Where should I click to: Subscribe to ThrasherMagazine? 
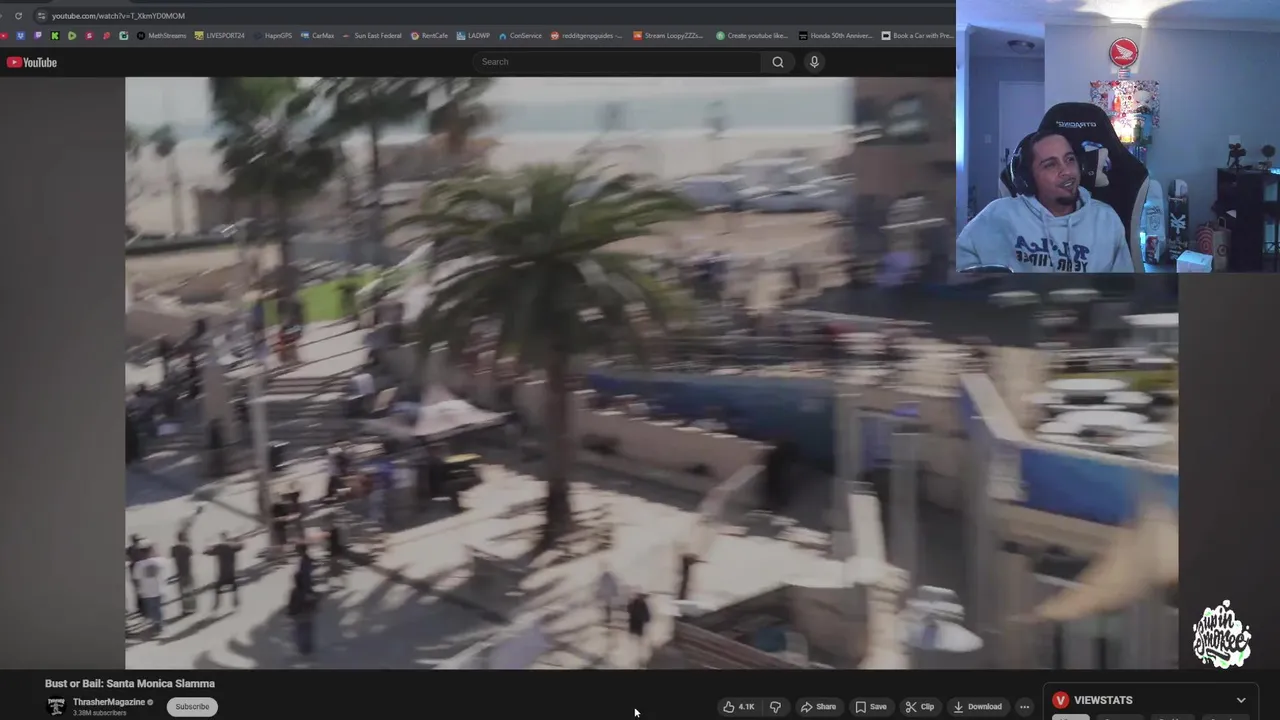click(192, 707)
